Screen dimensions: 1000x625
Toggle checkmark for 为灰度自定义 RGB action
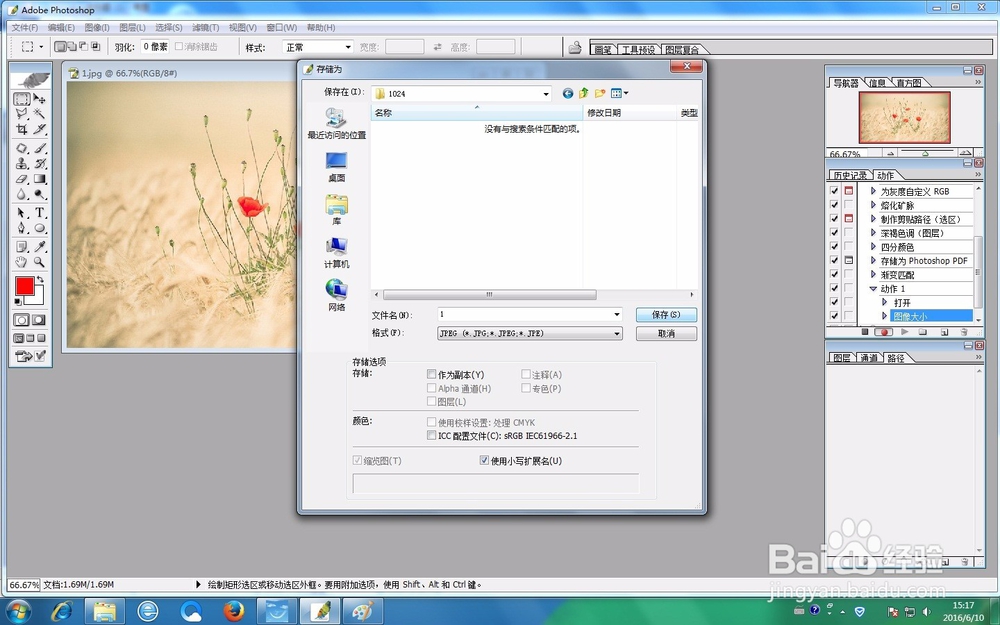pos(834,191)
